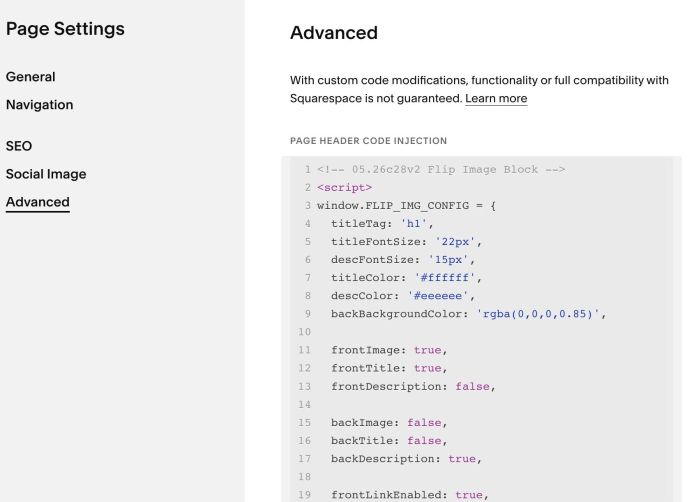Click the HTML comment on line 1
The image size is (700, 502).
pos(441,170)
